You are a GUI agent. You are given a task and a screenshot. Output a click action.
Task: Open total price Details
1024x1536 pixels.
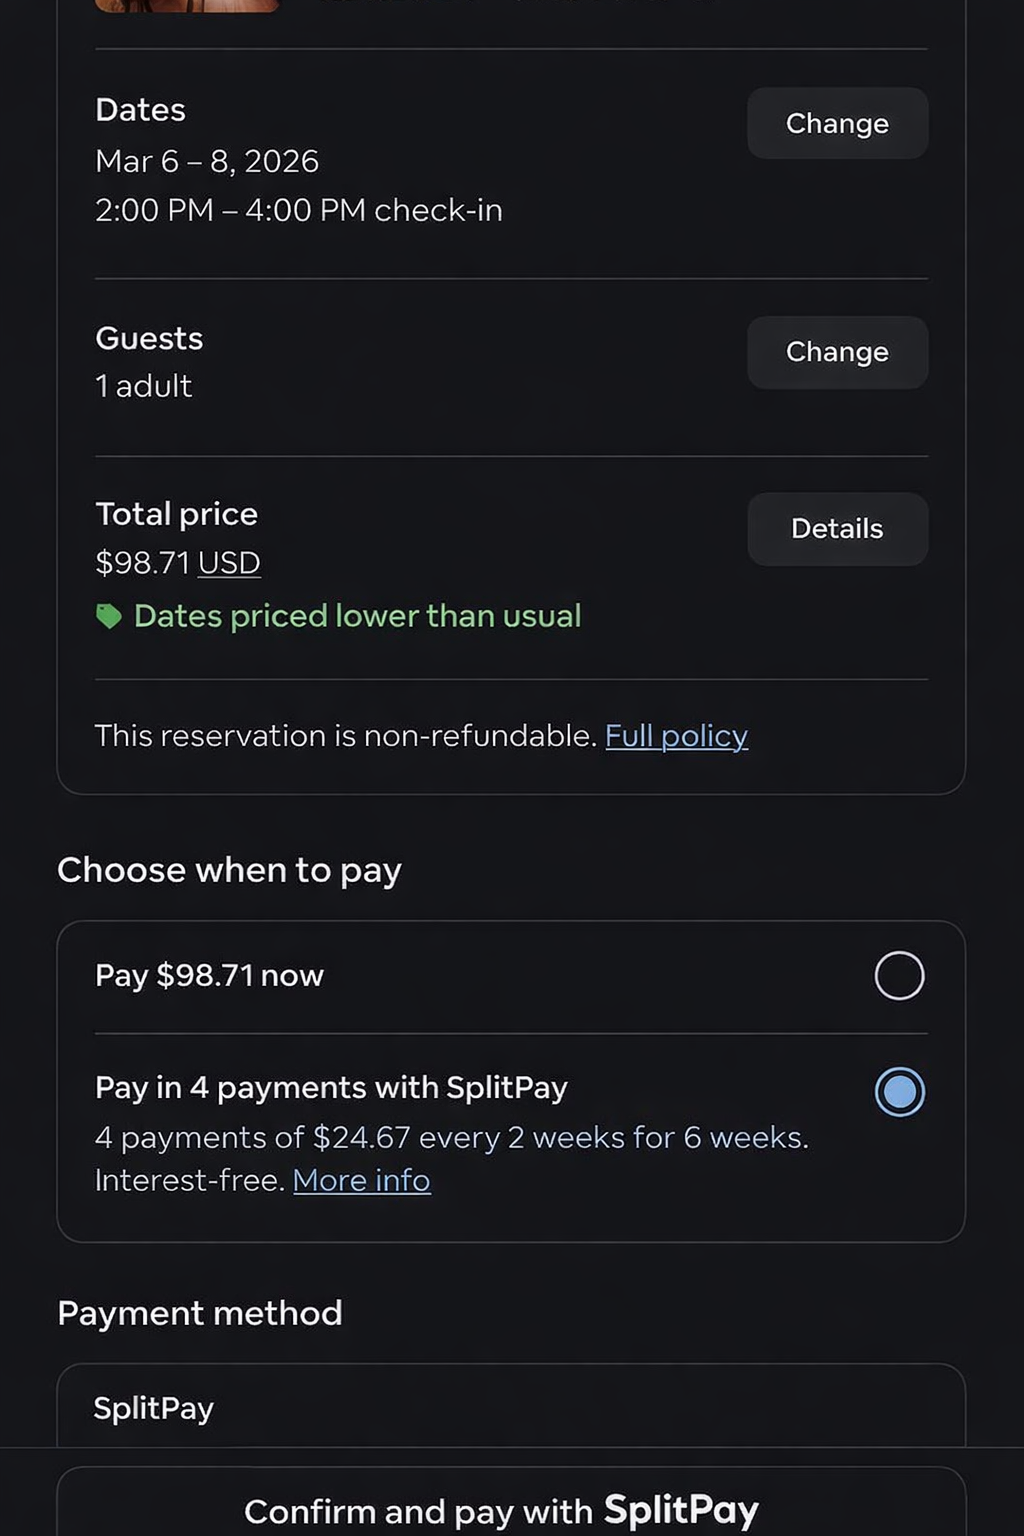pos(837,529)
